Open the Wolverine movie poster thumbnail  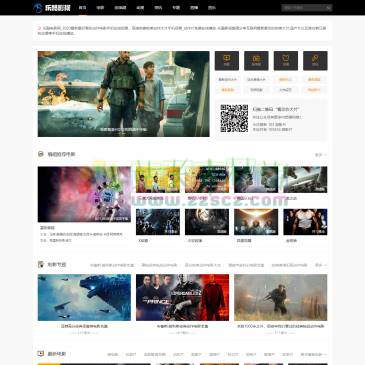[305, 222]
